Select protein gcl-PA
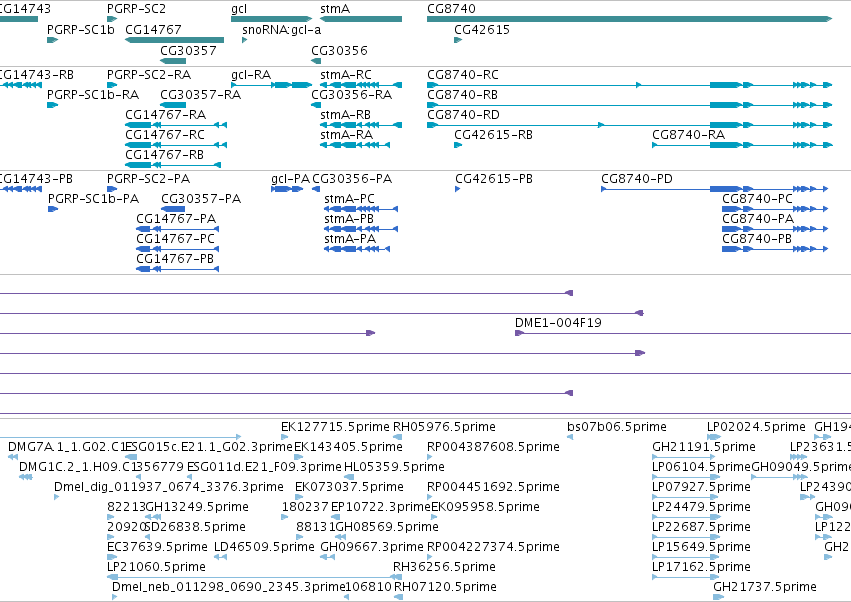 (287, 189)
